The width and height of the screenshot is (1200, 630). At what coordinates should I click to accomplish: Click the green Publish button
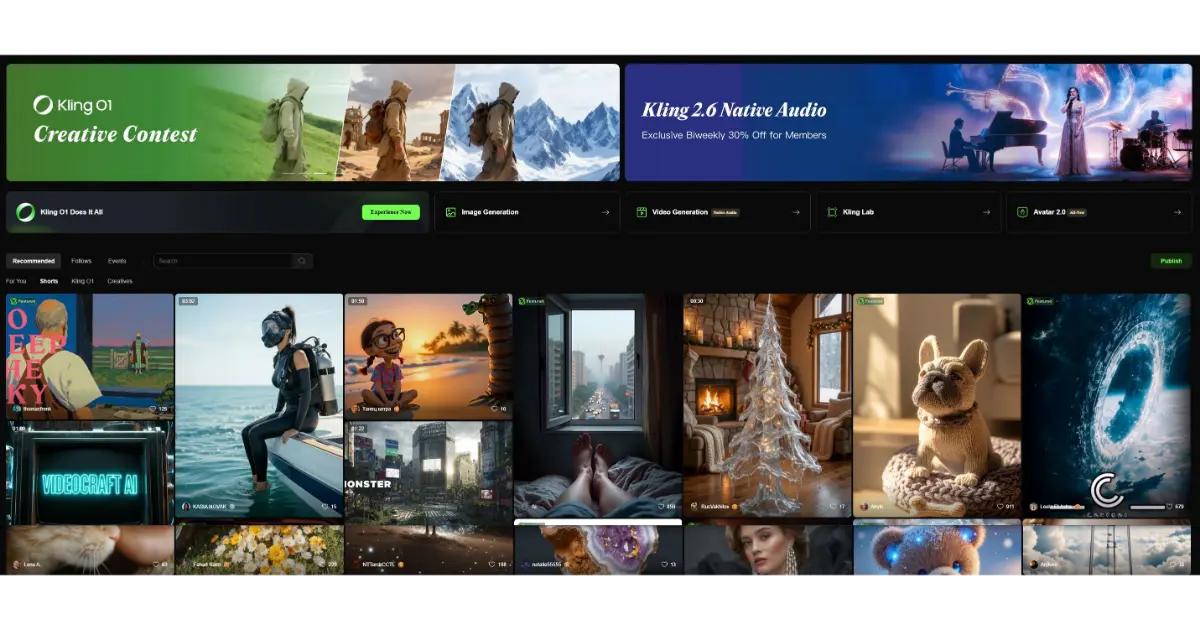(x=1171, y=261)
